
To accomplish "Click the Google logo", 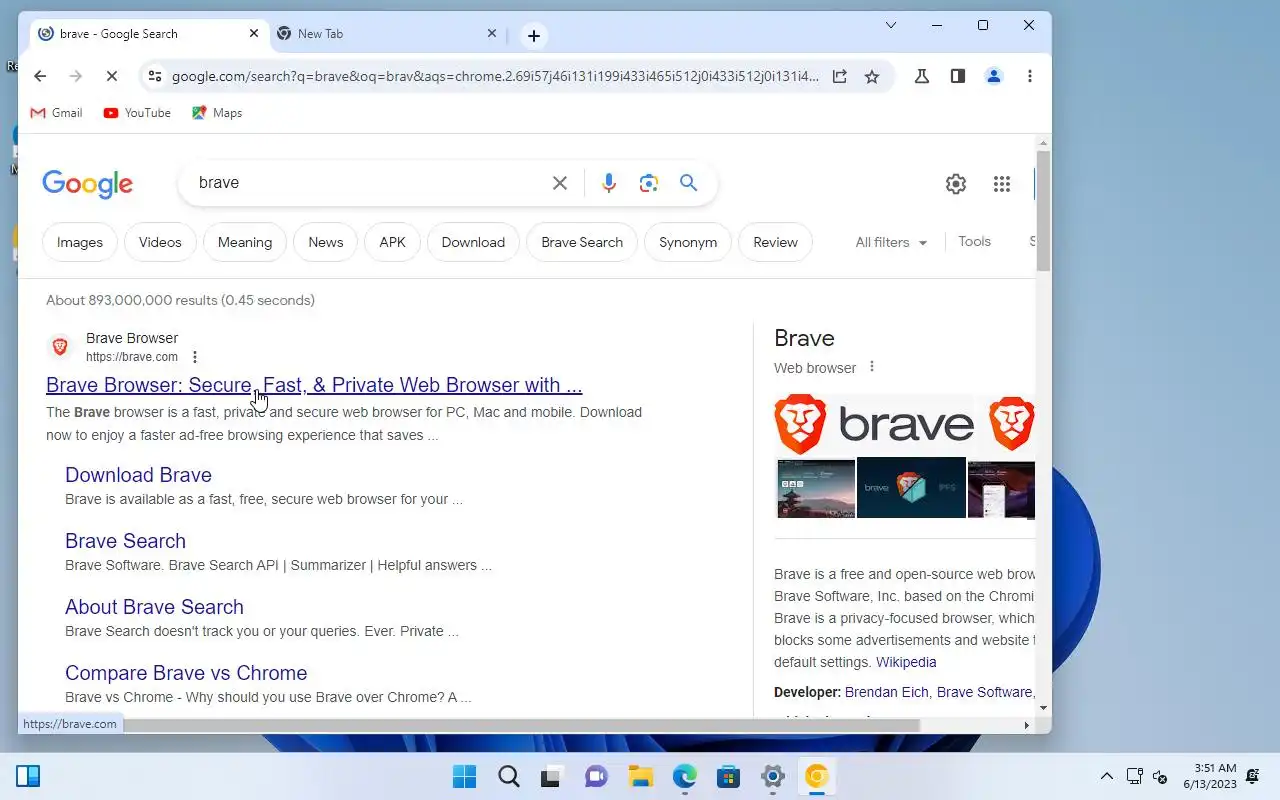I will pos(88,184).
